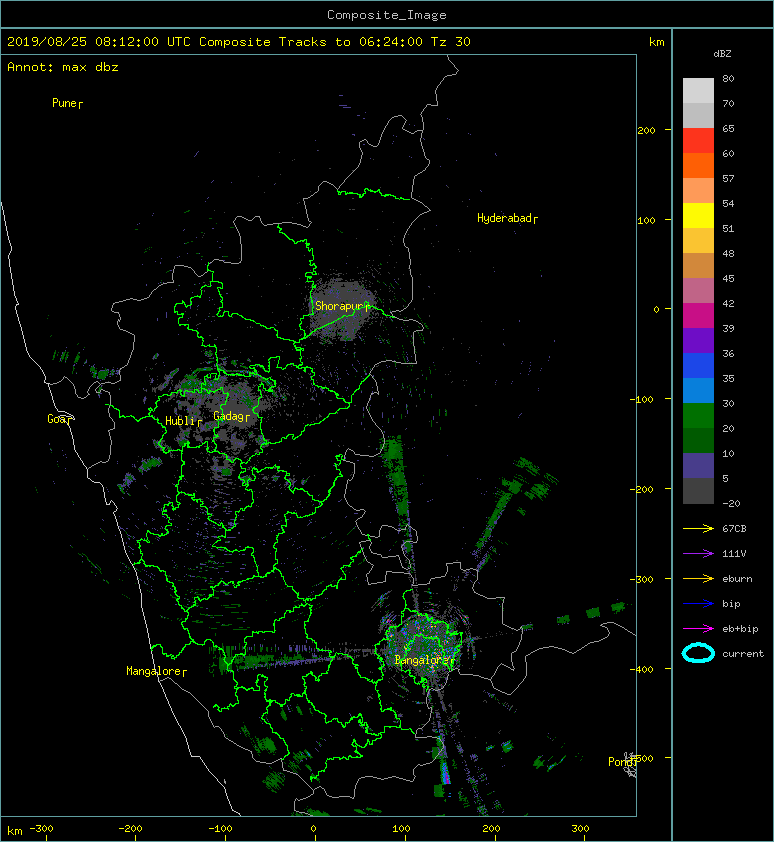The image size is (774, 842).
Task: Click the Goa city label
Action: (x=59, y=419)
